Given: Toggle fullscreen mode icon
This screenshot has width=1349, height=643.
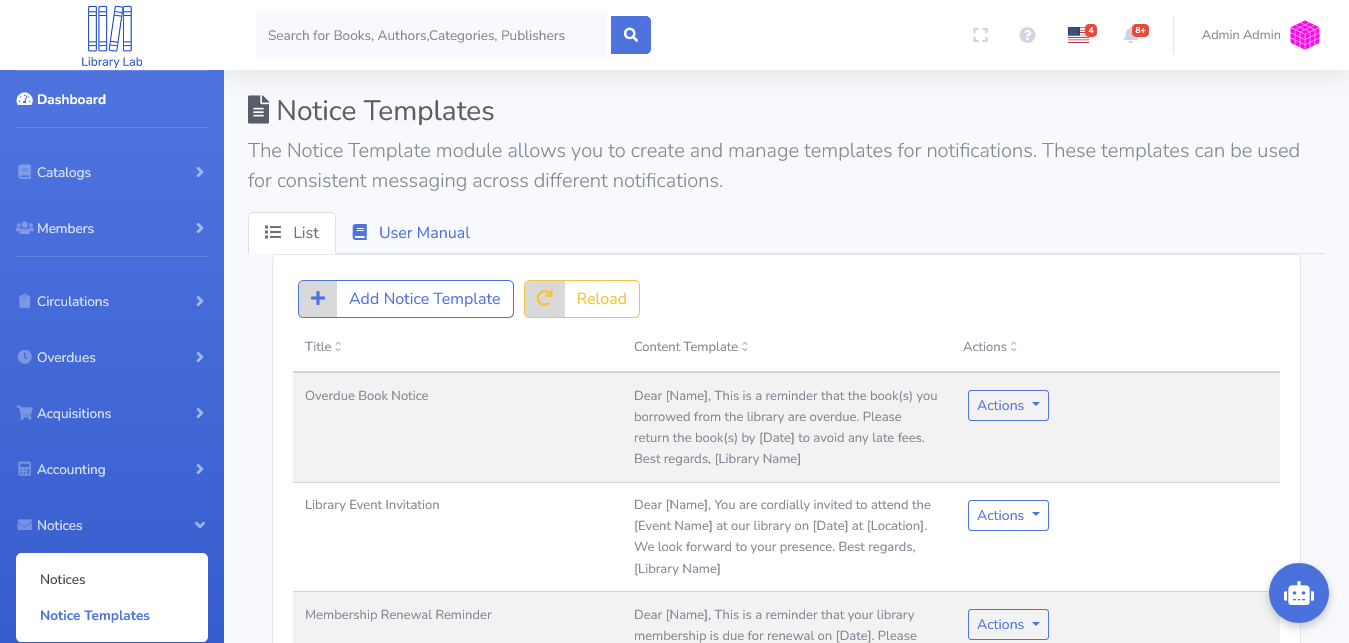Looking at the screenshot, I should tap(980, 35).
